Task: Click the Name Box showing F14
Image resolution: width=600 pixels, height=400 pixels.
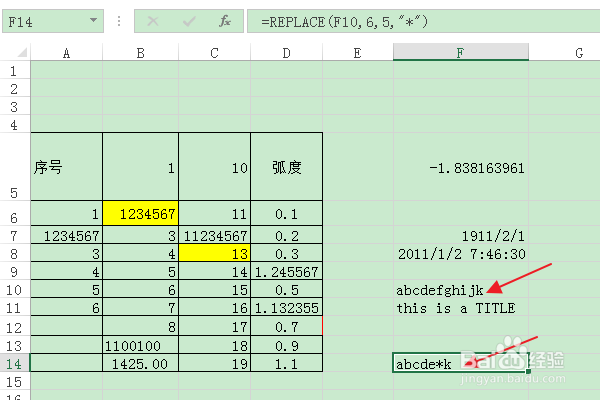Action: pos(53,21)
